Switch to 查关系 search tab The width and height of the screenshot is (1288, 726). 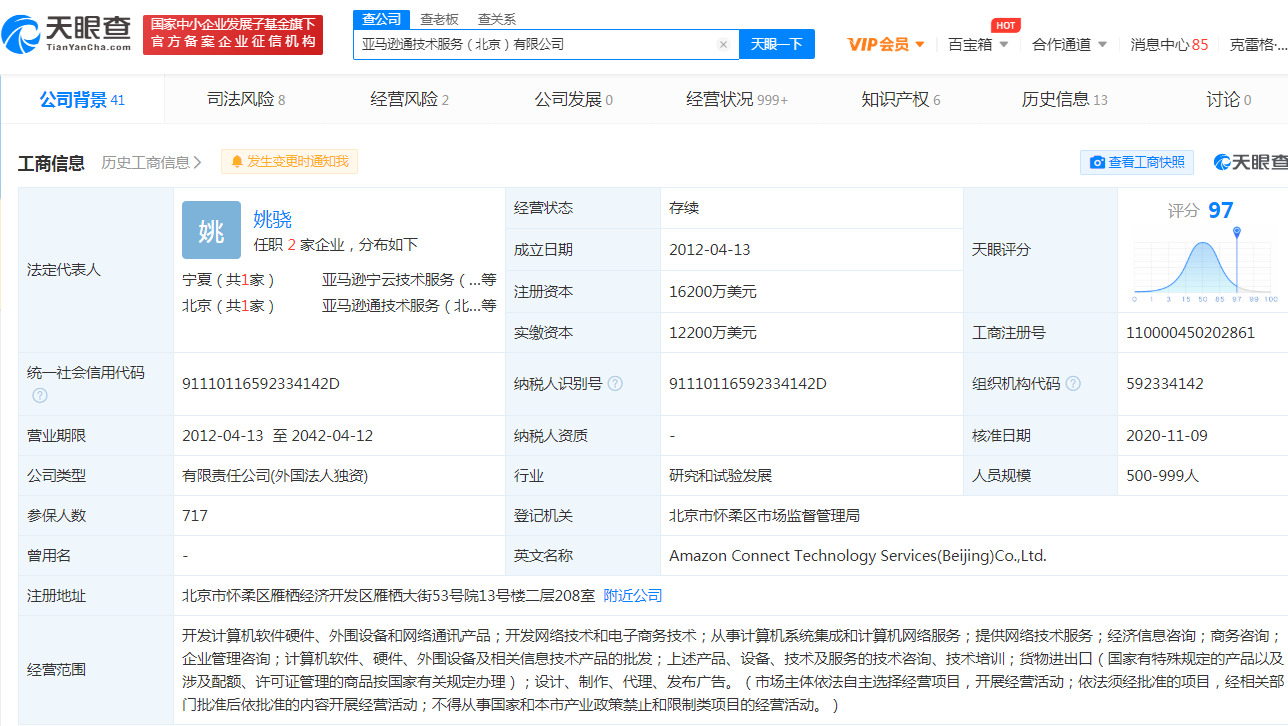pos(497,19)
